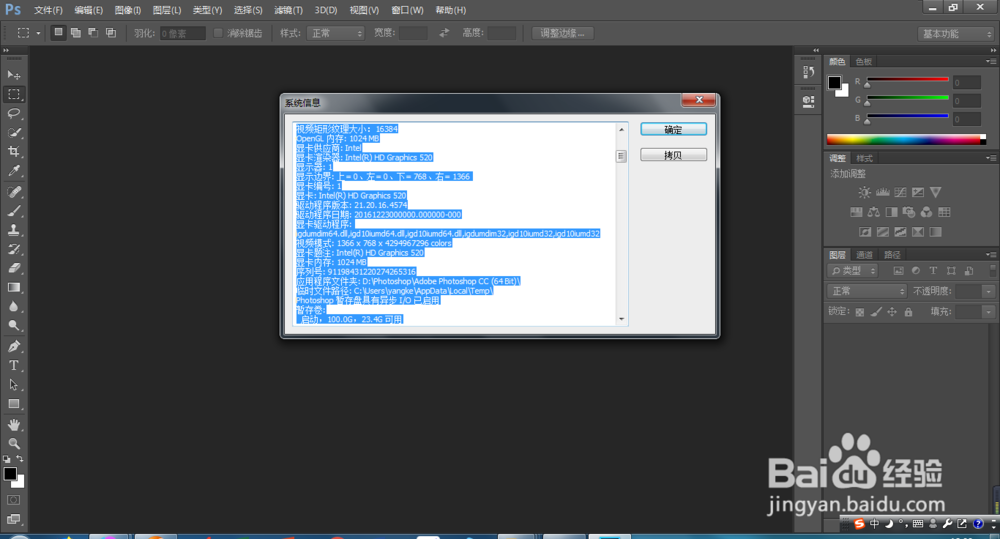The width and height of the screenshot is (1000, 539).
Task: Toggle lock layer position
Action: [x=892, y=312]
